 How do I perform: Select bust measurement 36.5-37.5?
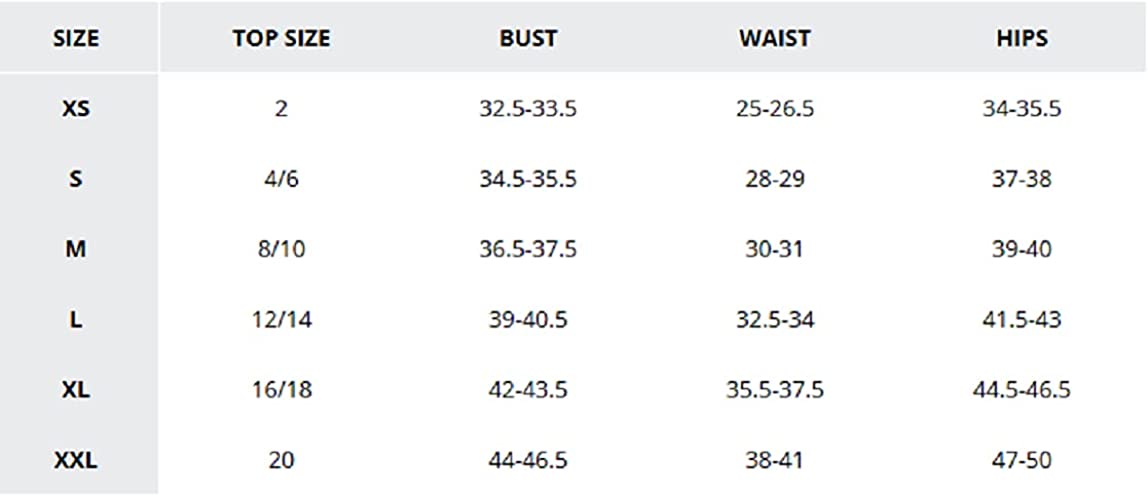click(x=528, y=250)
